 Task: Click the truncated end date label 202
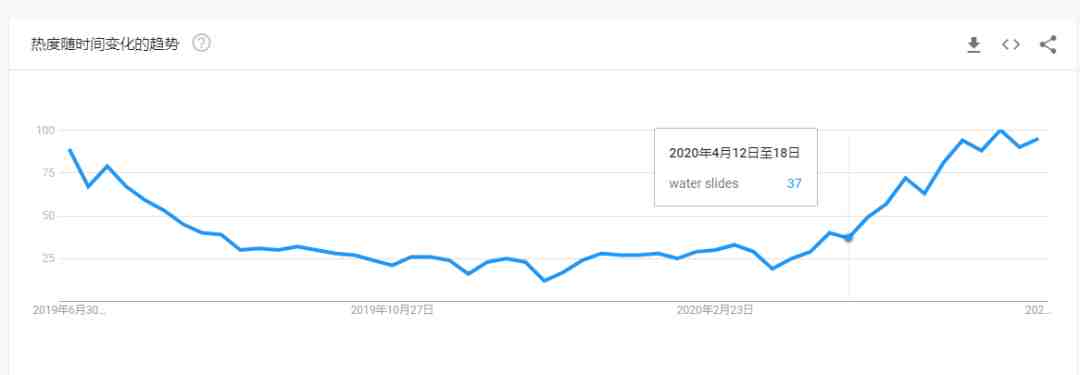click(1037, 310)
